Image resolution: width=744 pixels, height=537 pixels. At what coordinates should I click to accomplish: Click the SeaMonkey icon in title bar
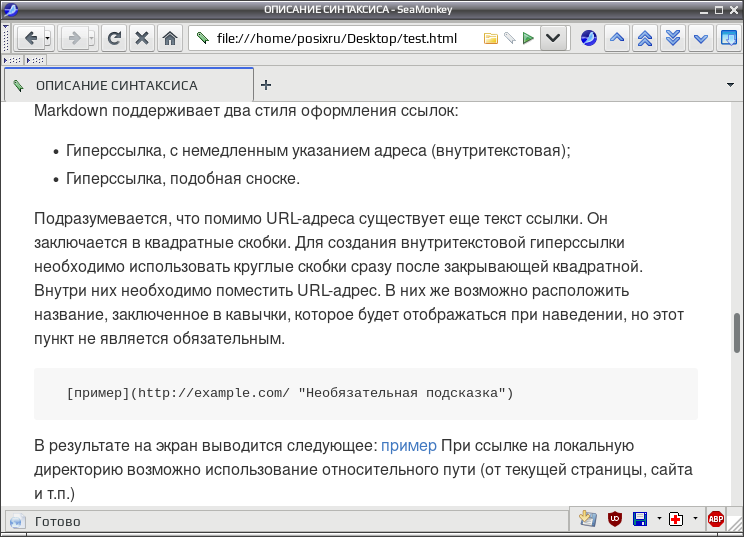(x=10, y=9)
